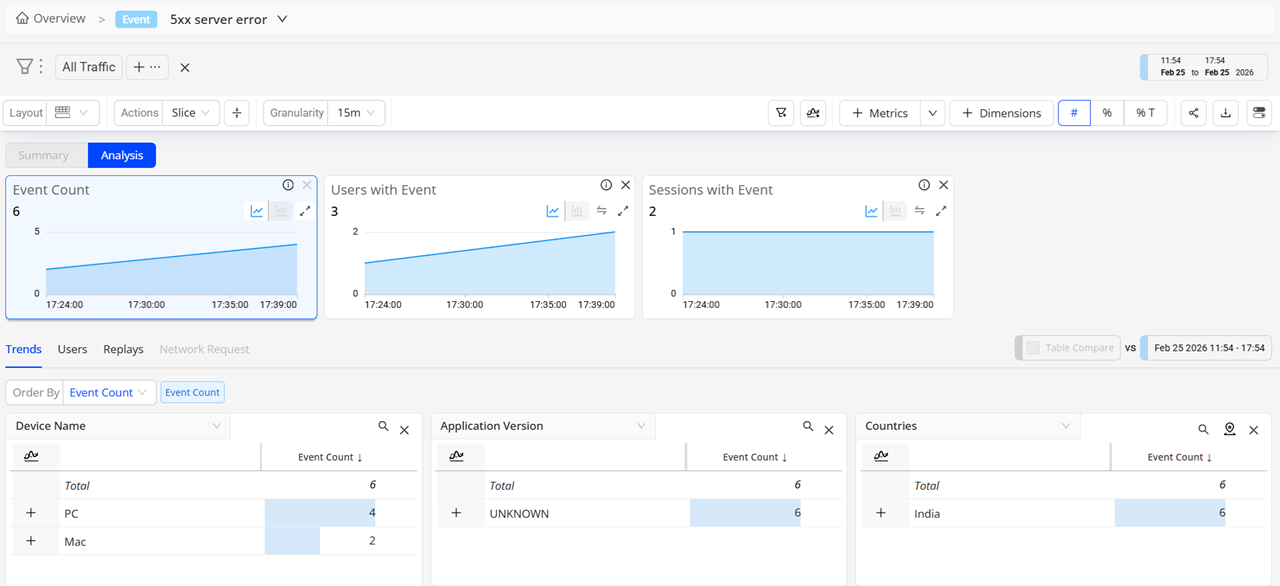The image size is (1280, 586).
Task: Close the Users with Event card
Action: pyautogui.click(x=625, y=185)
